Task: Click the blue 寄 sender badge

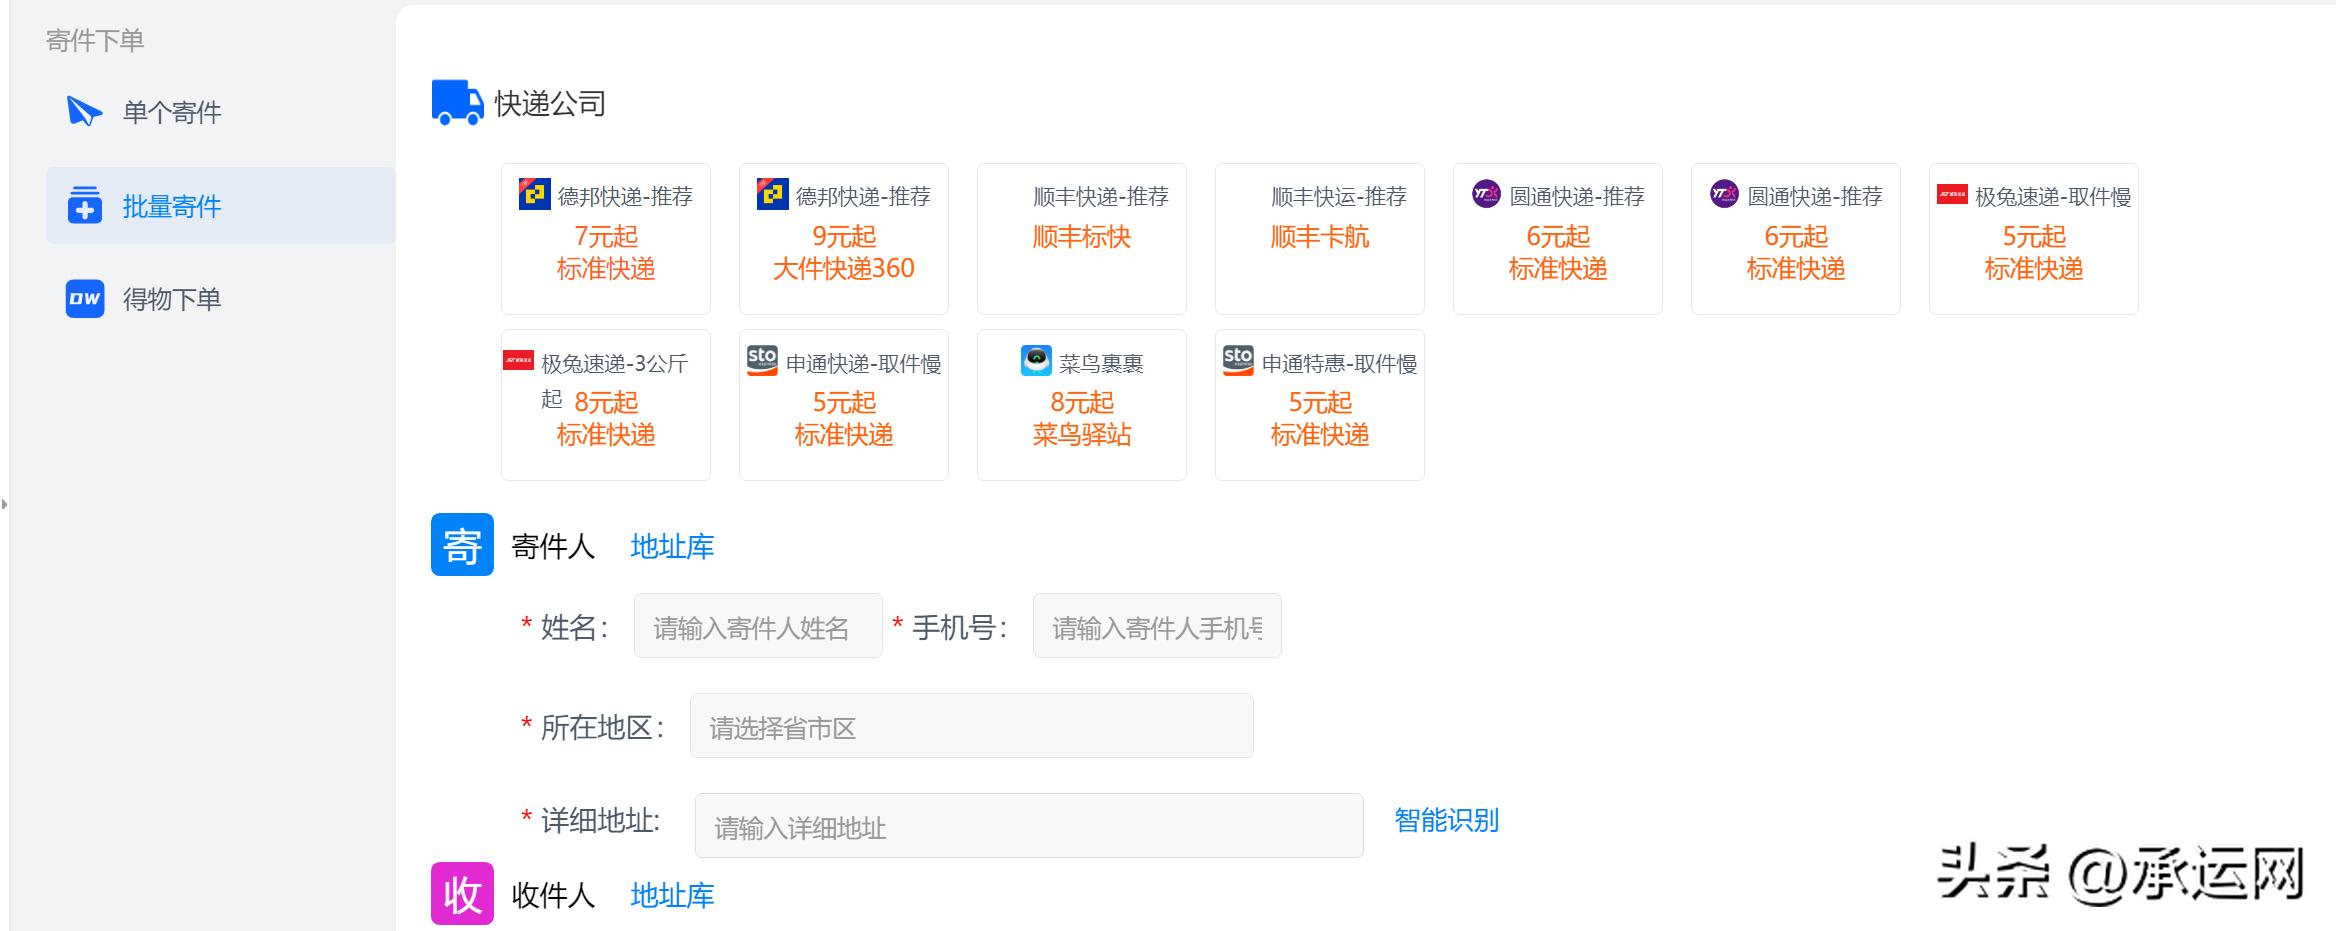Action: click(461, 546)
